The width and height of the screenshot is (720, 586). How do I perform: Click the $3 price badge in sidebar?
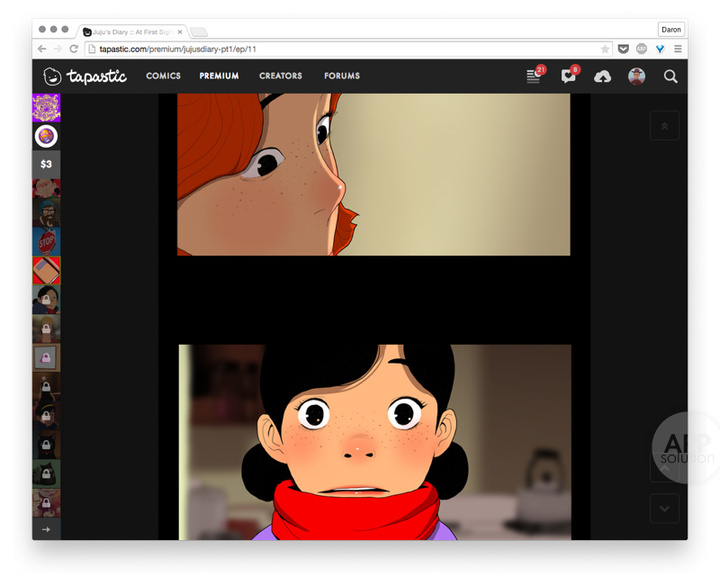coord(46,164)
